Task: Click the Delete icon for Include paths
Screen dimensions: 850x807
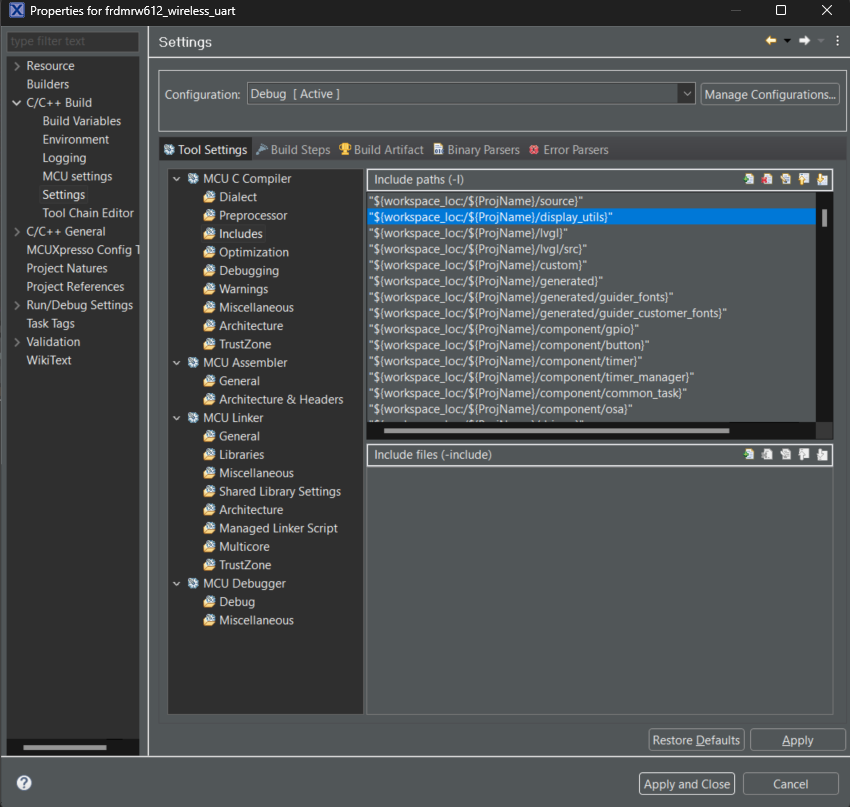Action: [767, 180]
